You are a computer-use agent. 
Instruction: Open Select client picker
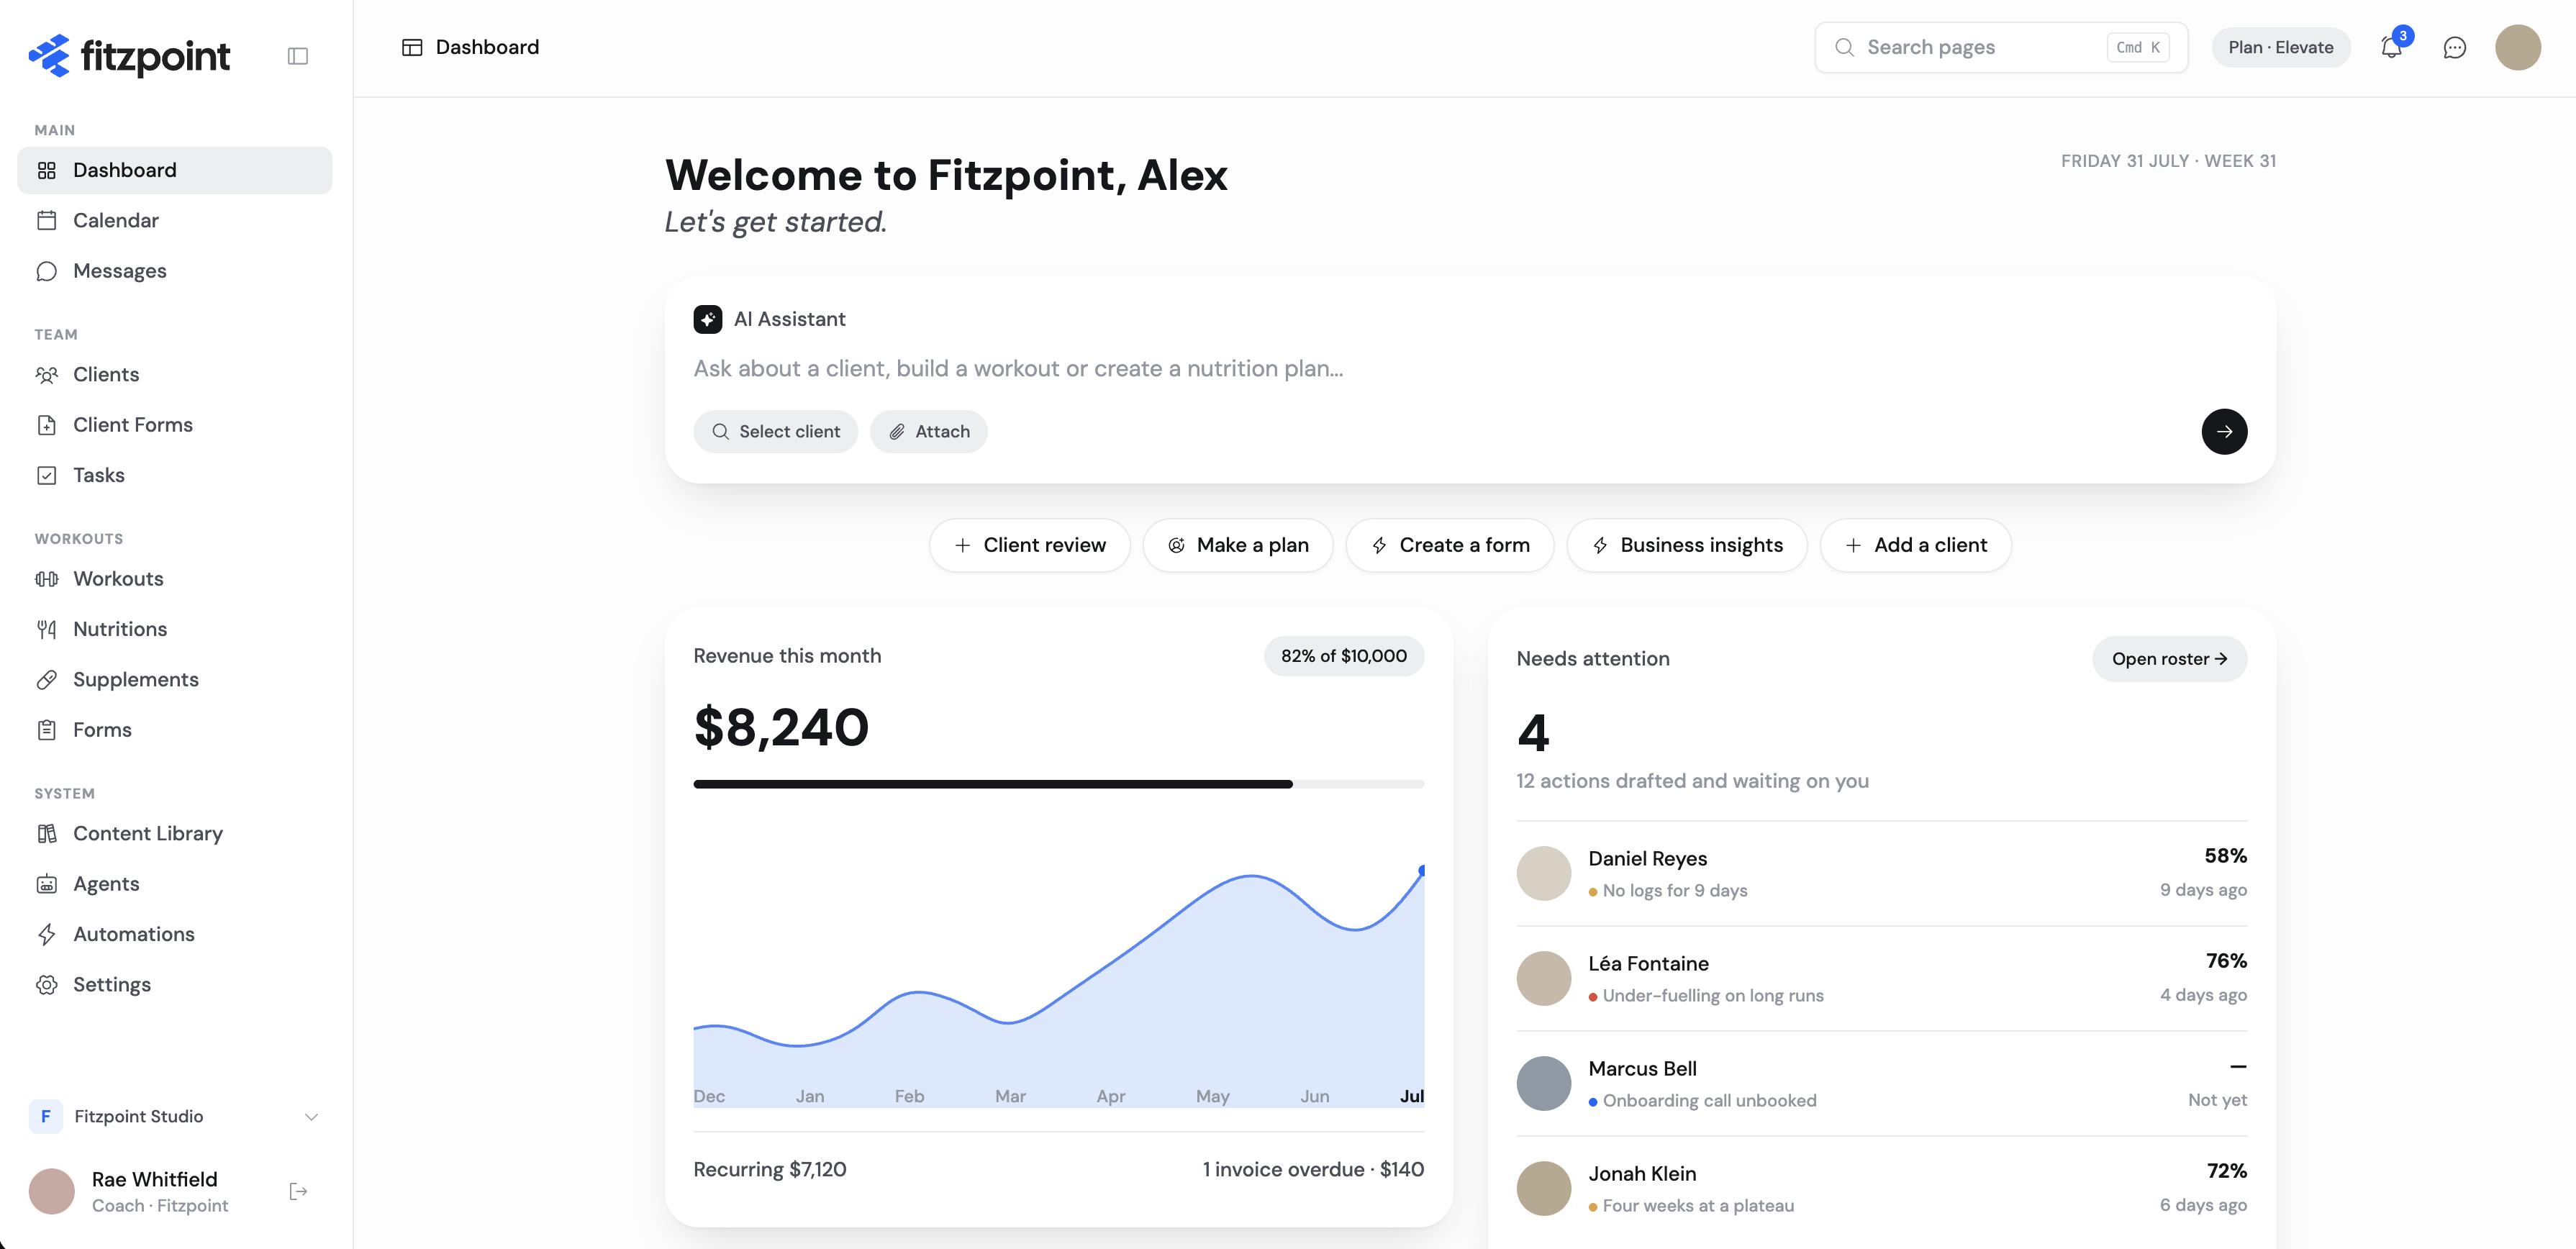pyautogui.click(x=775, y=431)
